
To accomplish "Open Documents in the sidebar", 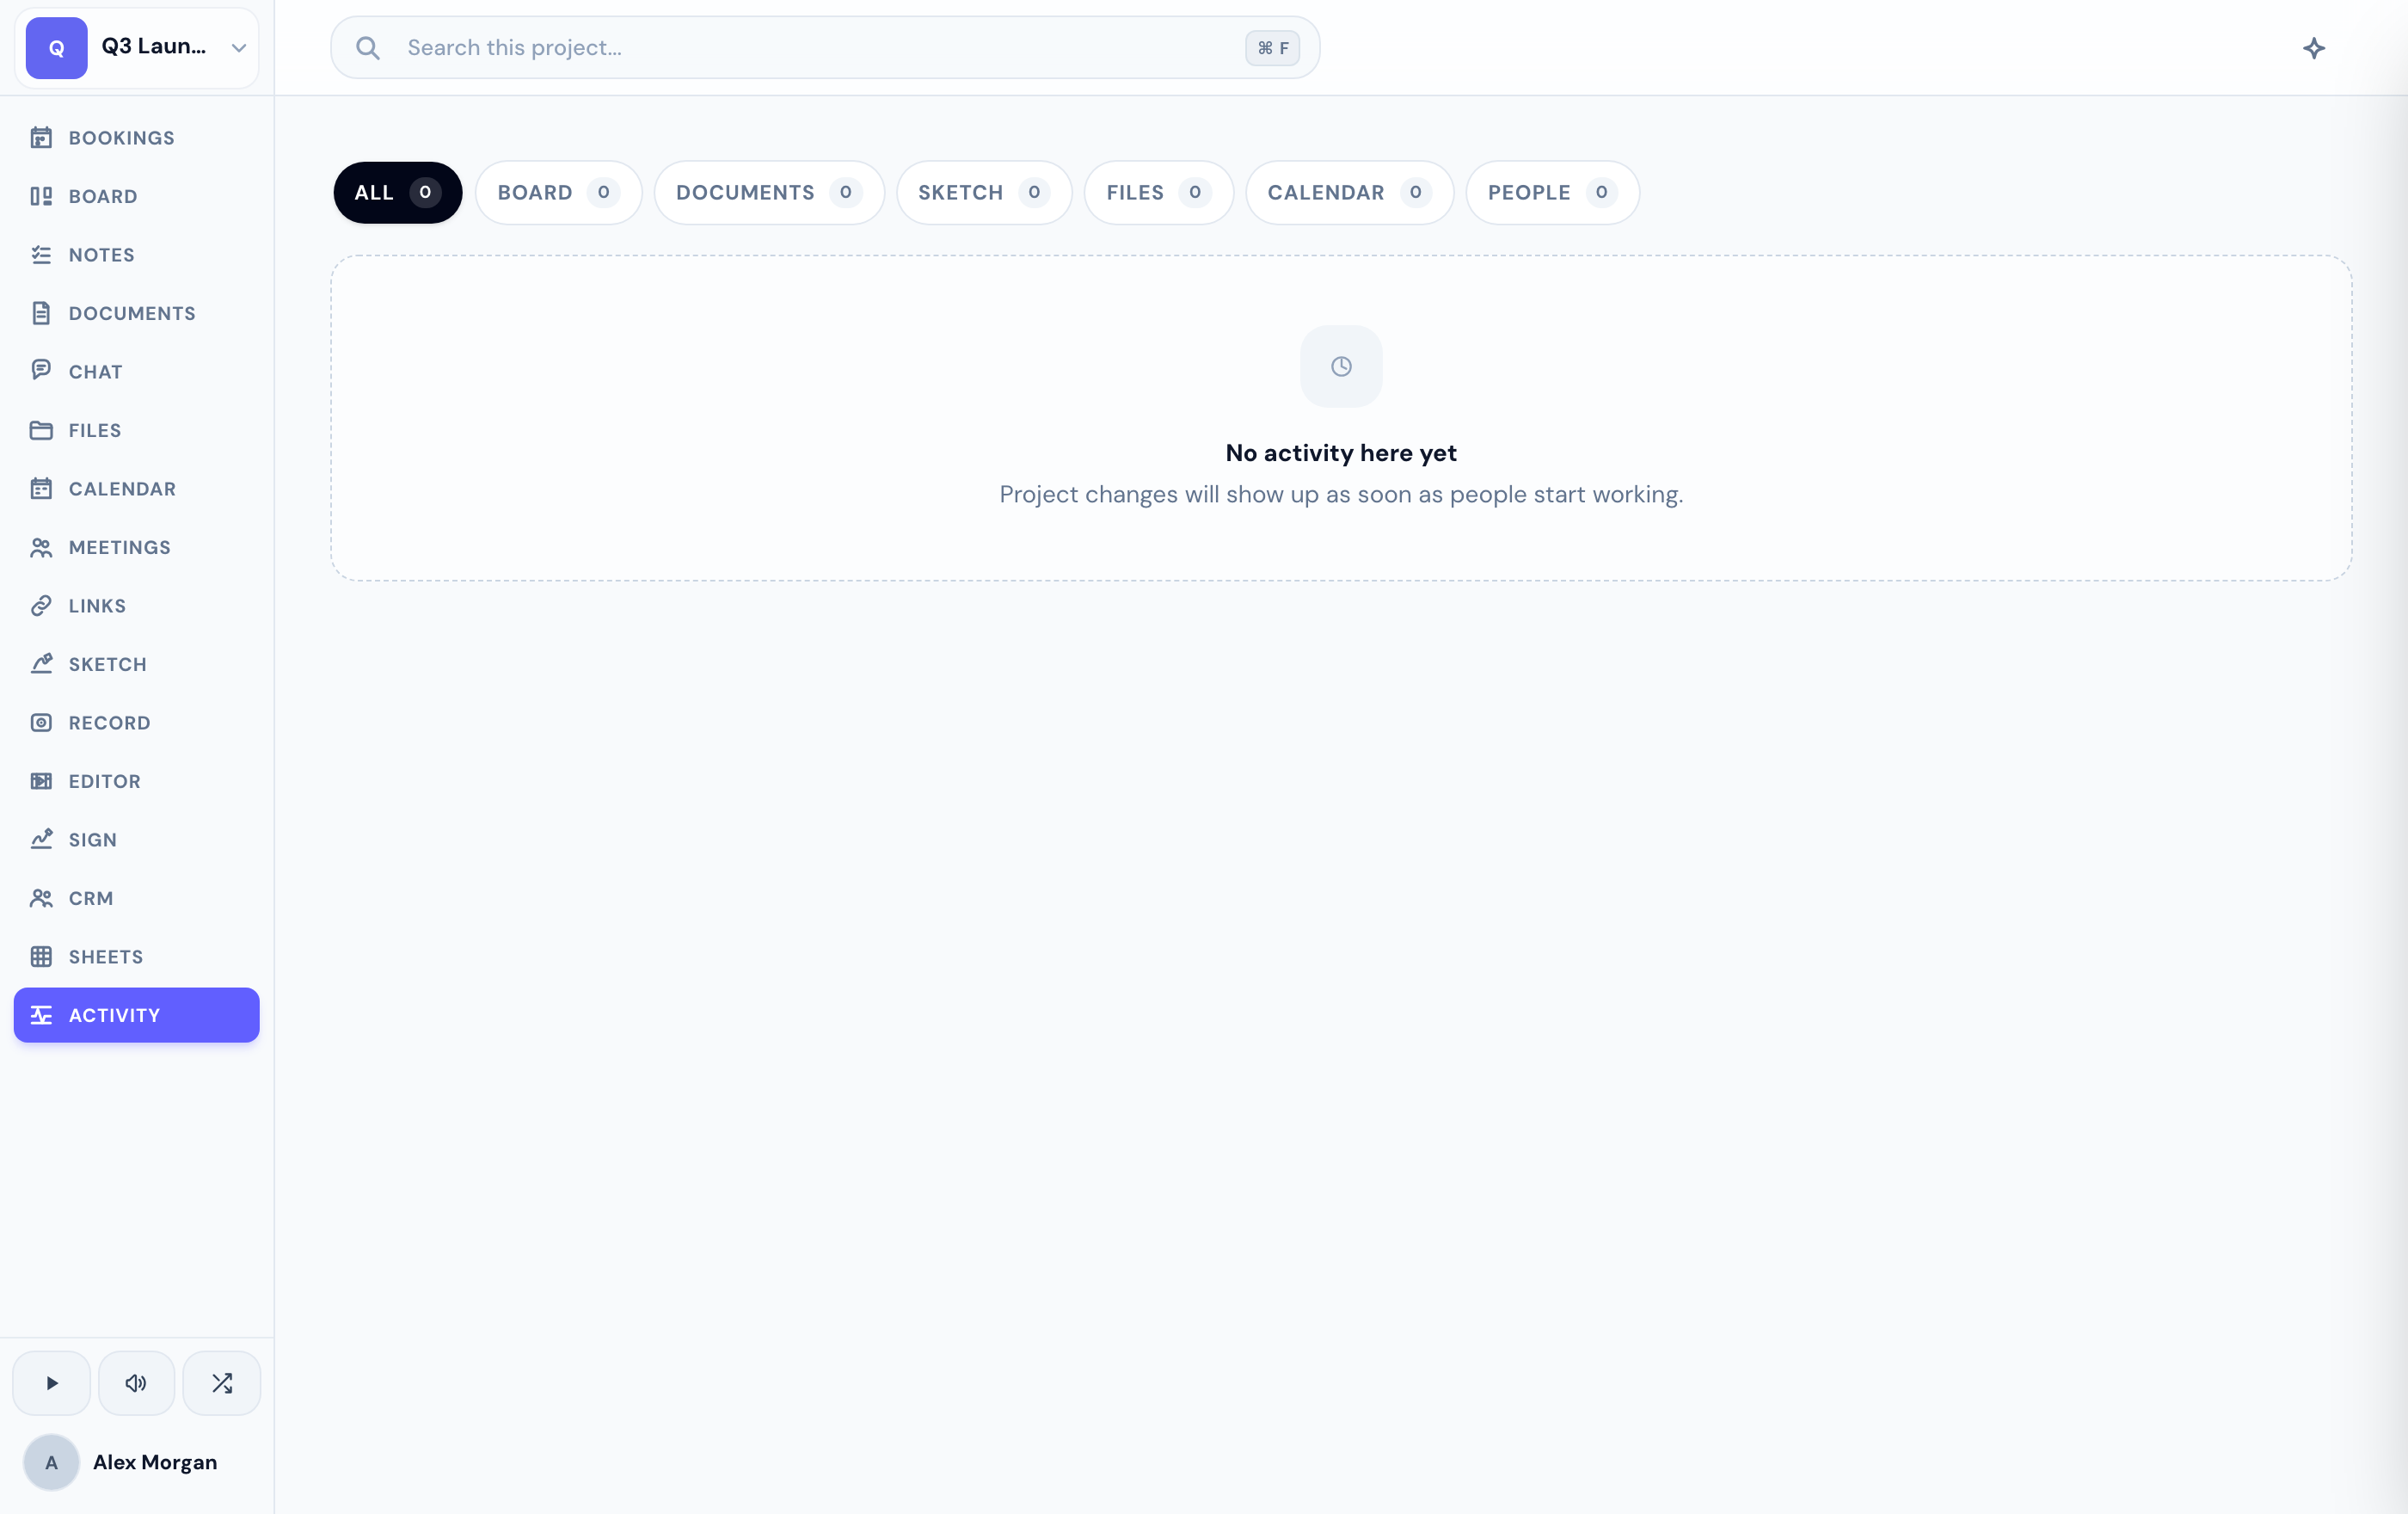I will pos(136,313).
